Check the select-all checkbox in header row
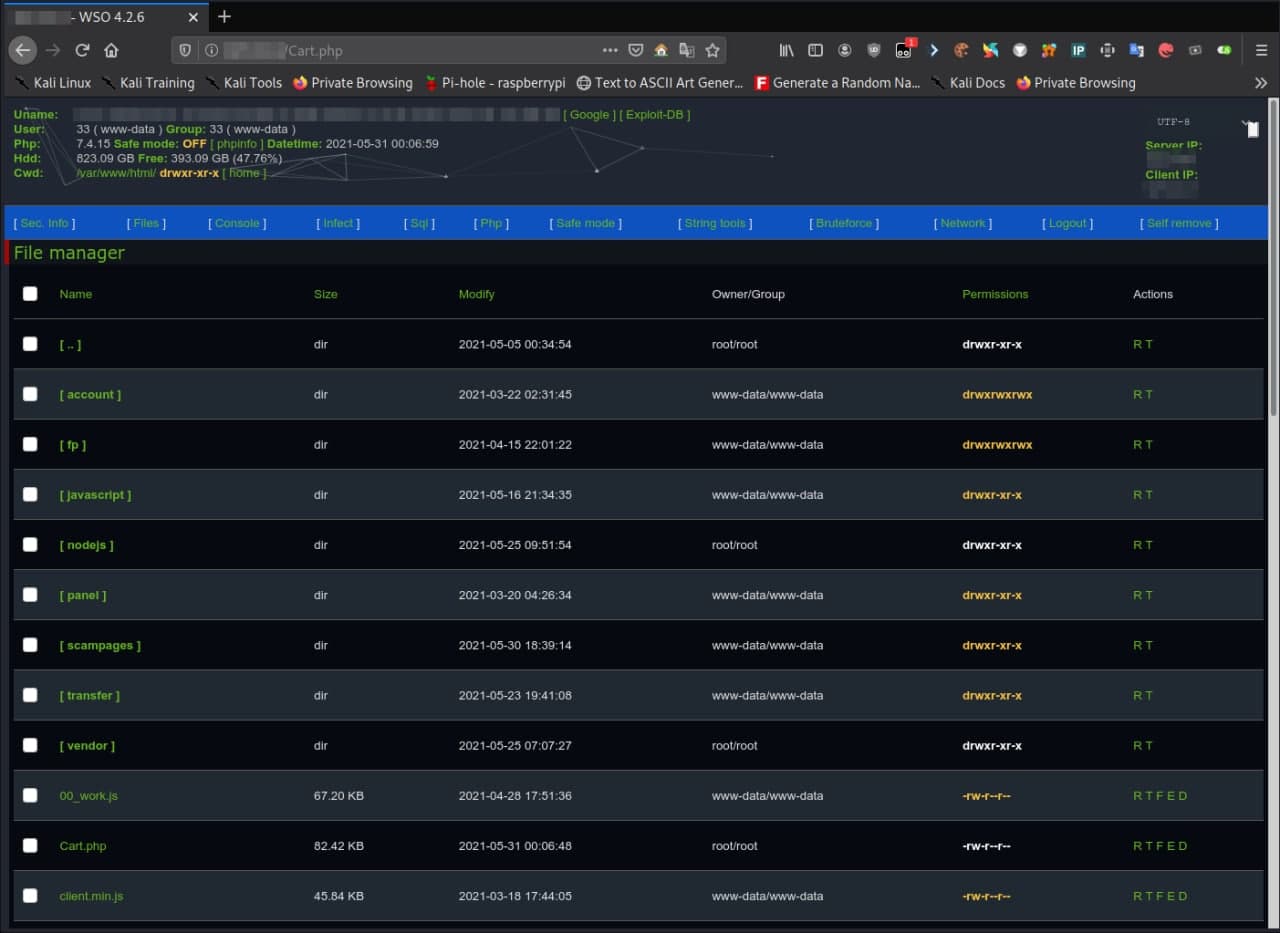The width and height of the screenshot is (1280, 933). click(x=30, y=293)
